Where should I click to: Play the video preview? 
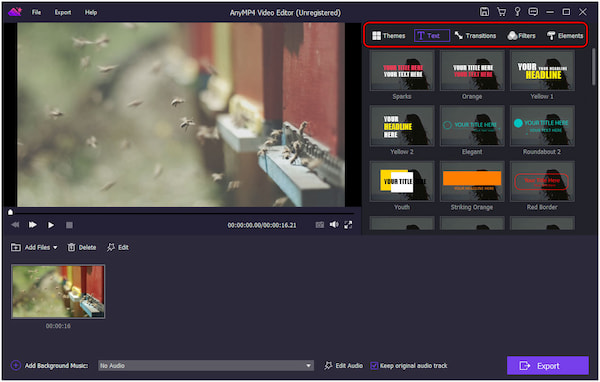51,225
